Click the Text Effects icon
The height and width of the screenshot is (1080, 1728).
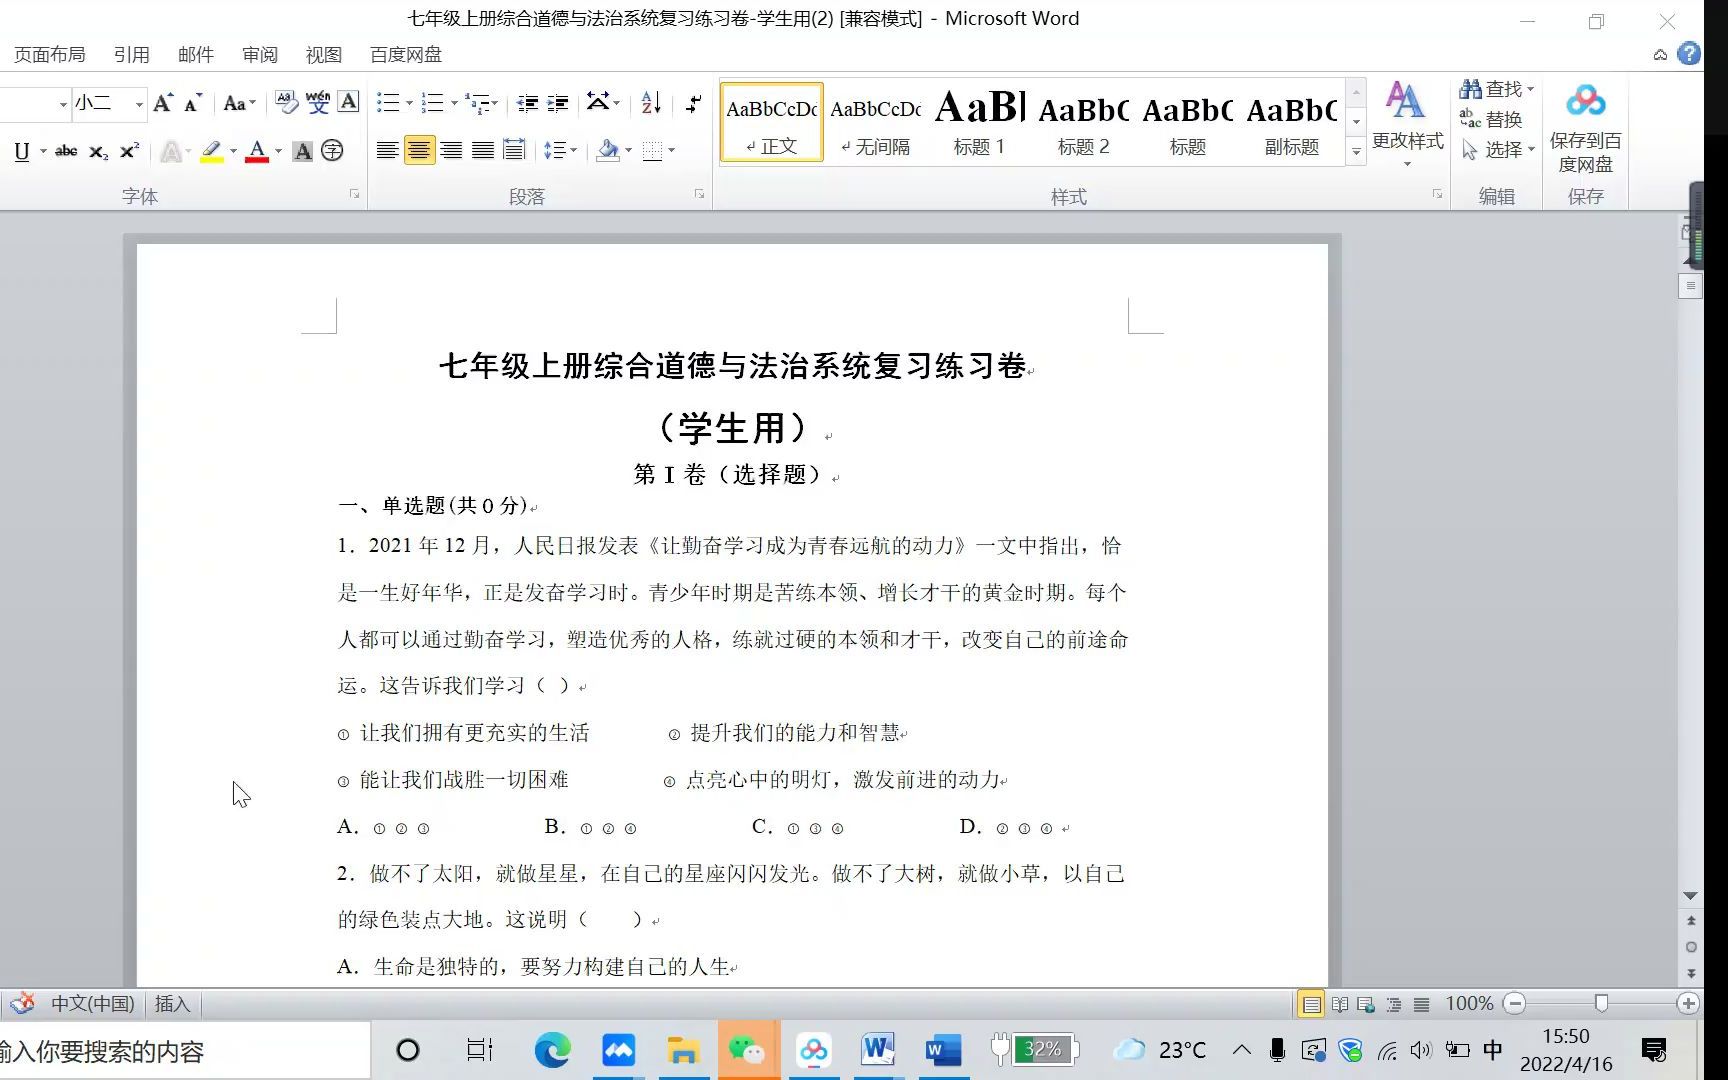tap(171, 151)
